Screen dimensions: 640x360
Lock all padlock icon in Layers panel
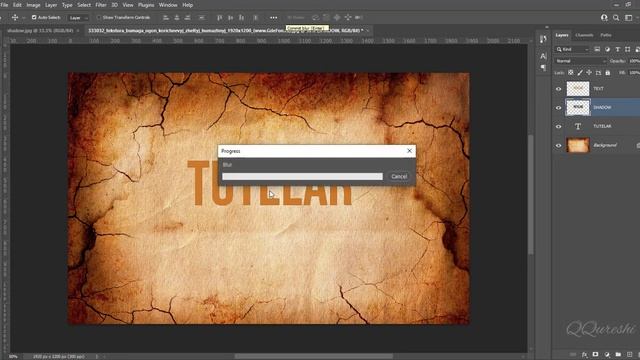[x=608, y=73]
